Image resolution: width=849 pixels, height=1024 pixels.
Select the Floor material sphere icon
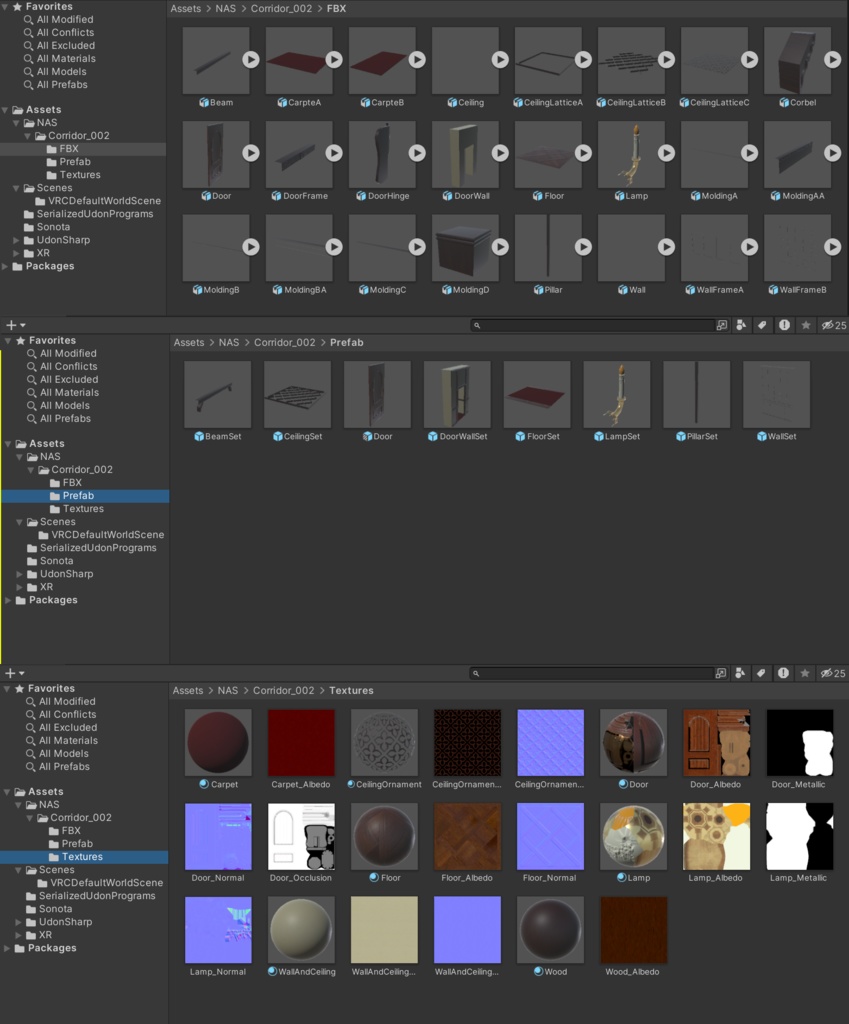click(x=384, y=835)
